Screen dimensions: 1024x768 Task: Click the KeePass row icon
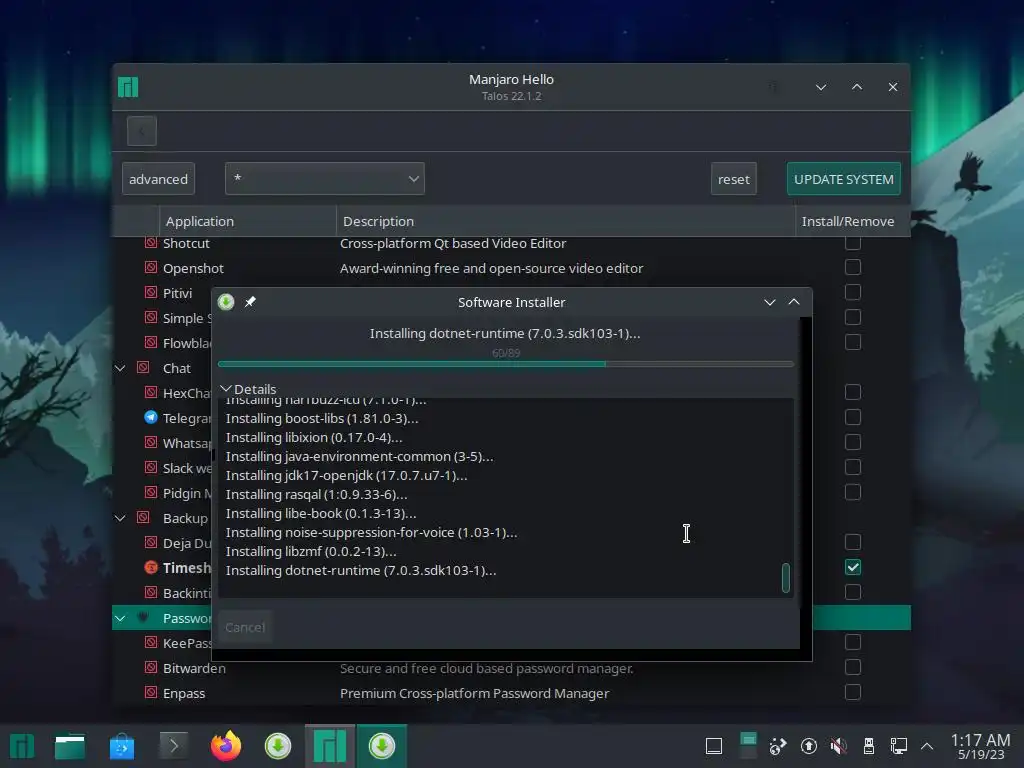coord(151,642)
